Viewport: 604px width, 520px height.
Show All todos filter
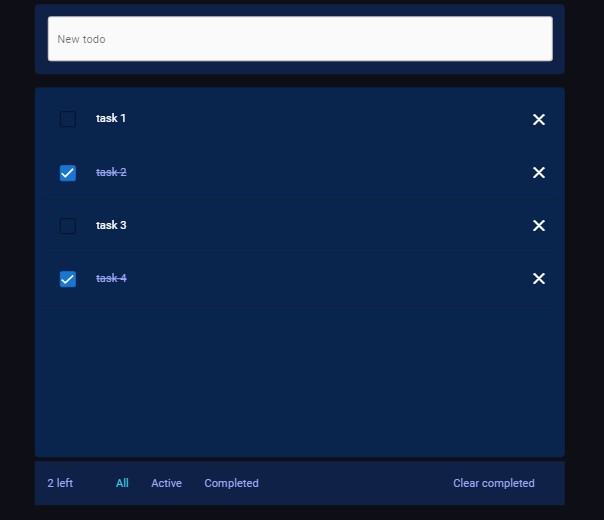click(x=122, y=484)
